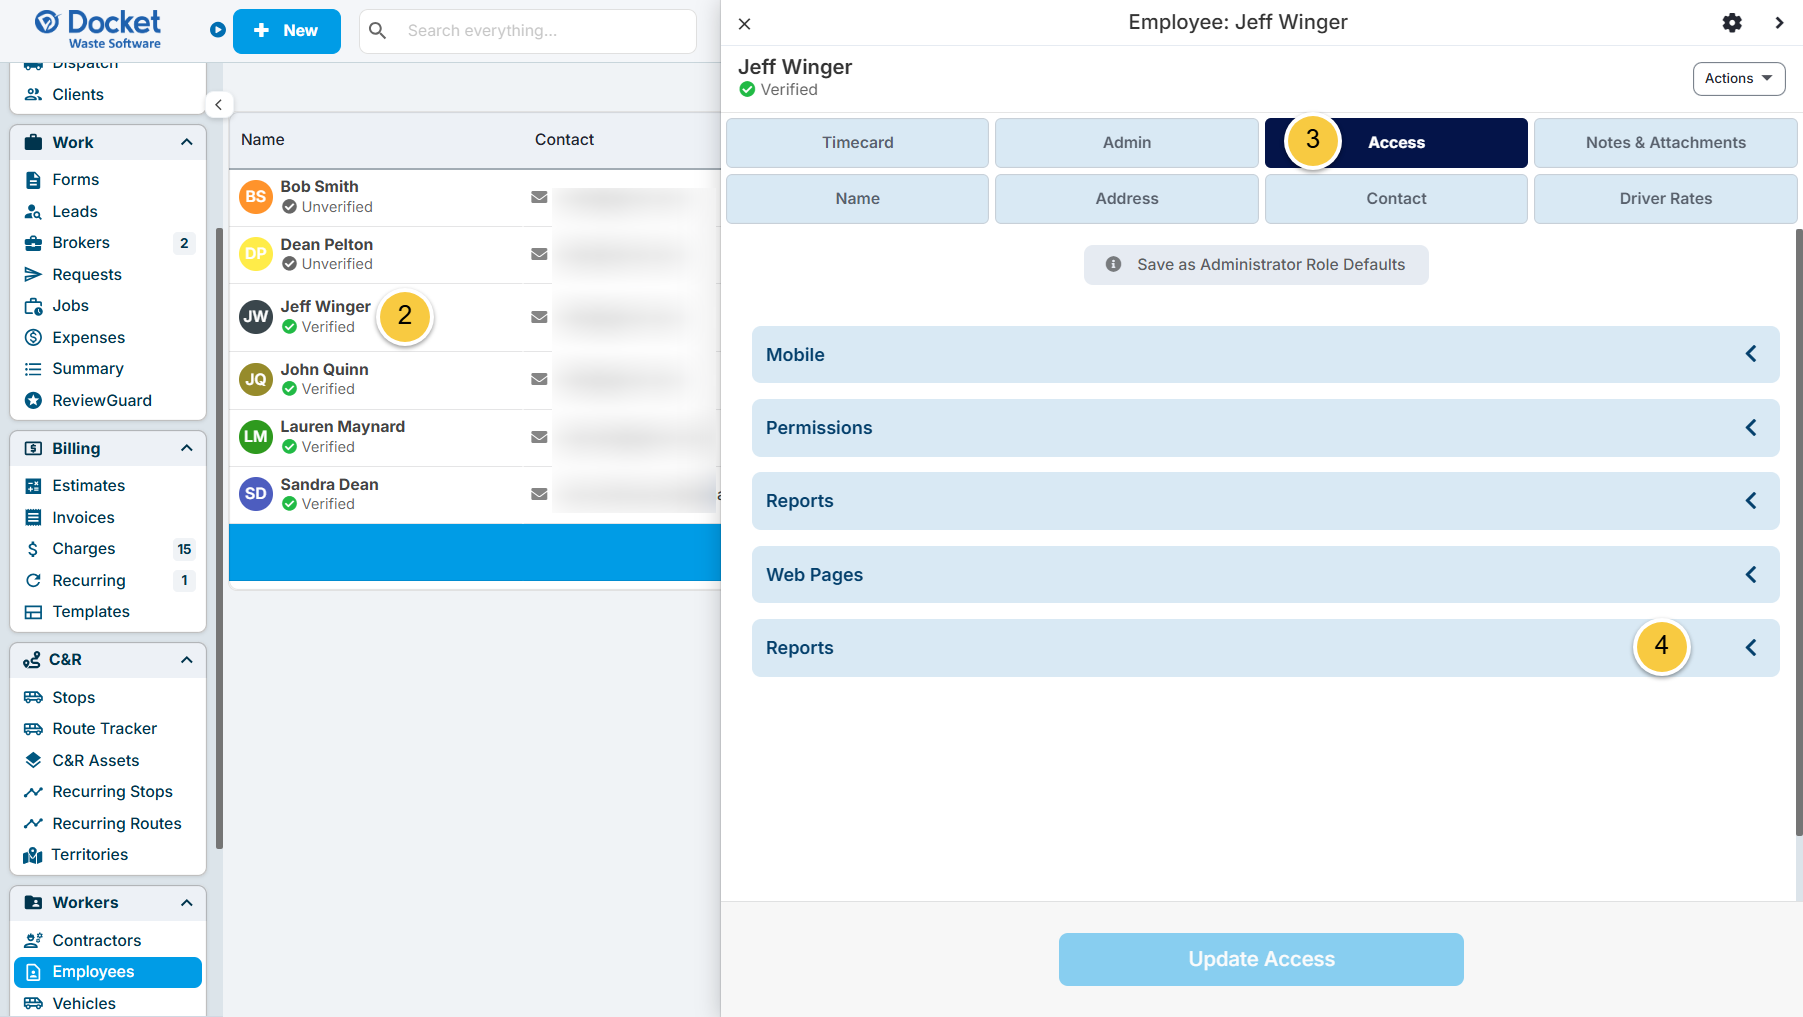The image size is (1803, 1017).
Task: Sort by the Name column header
Action: [x=262, y=140]
